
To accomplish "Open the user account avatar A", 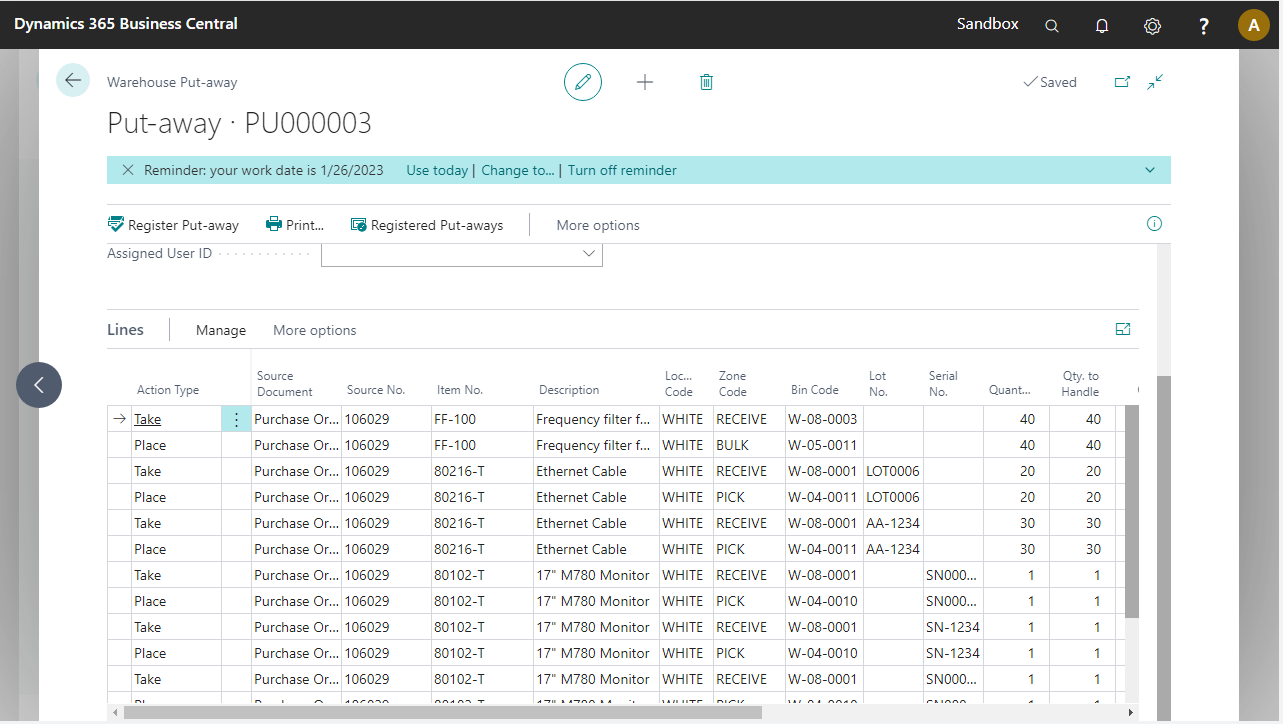I will (1254, 25).
